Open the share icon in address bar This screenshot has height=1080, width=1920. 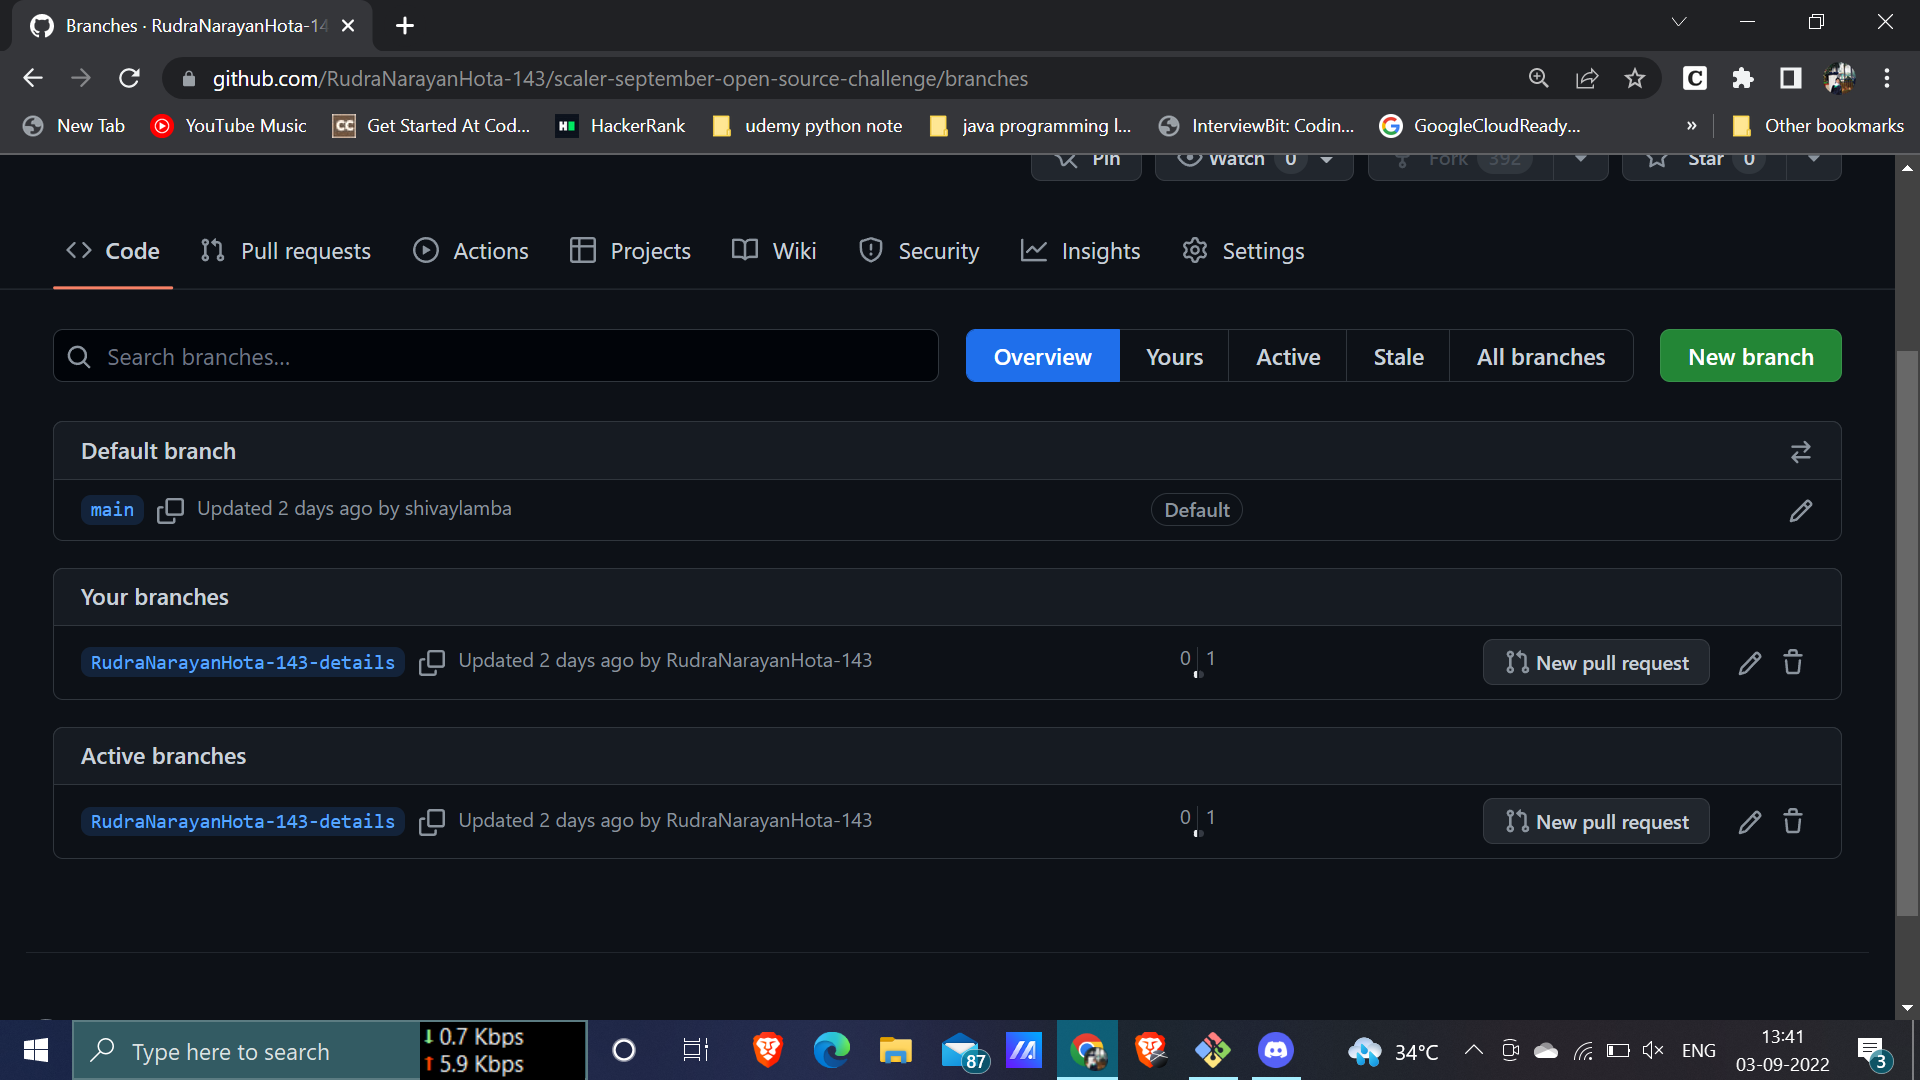coord(1588,78)
